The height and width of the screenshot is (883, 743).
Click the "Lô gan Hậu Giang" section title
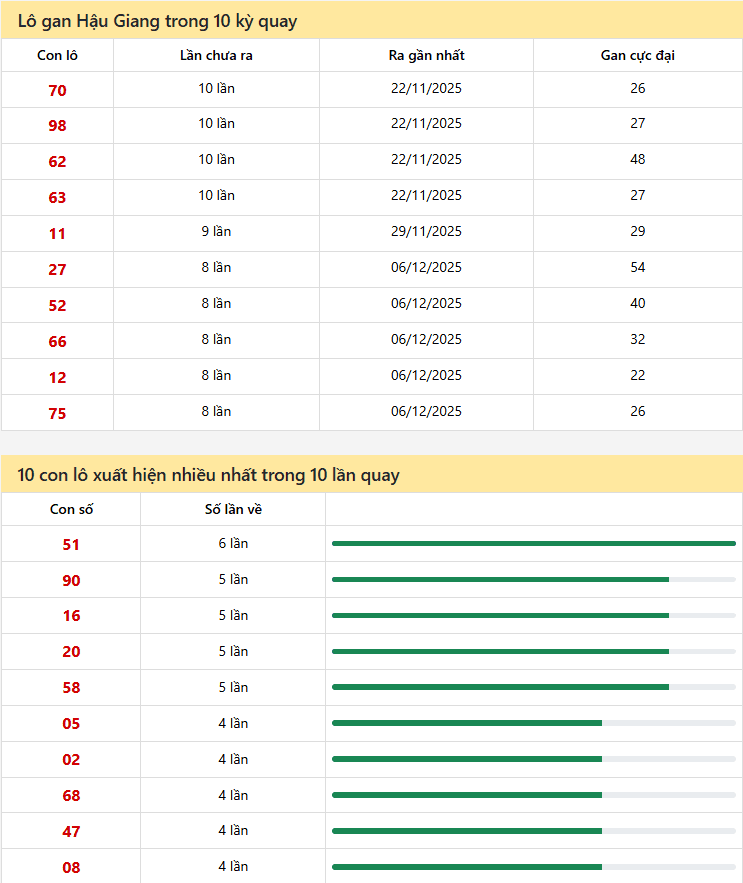pyautogui.click(x=157, y=21)
